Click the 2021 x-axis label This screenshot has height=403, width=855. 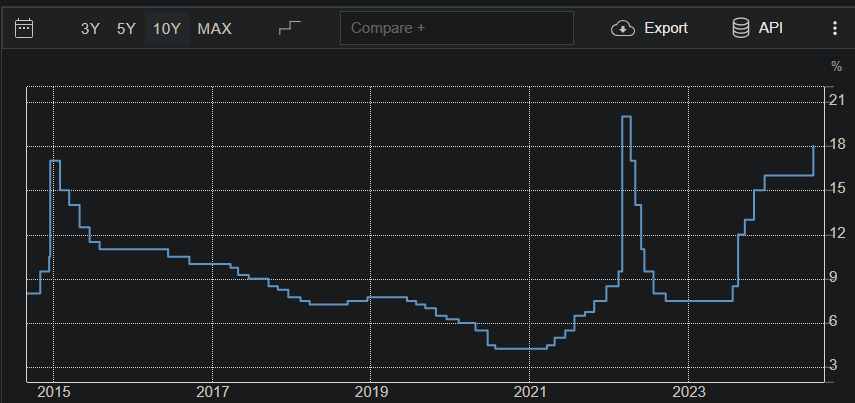pyautogui.click(x=529, y=392)
